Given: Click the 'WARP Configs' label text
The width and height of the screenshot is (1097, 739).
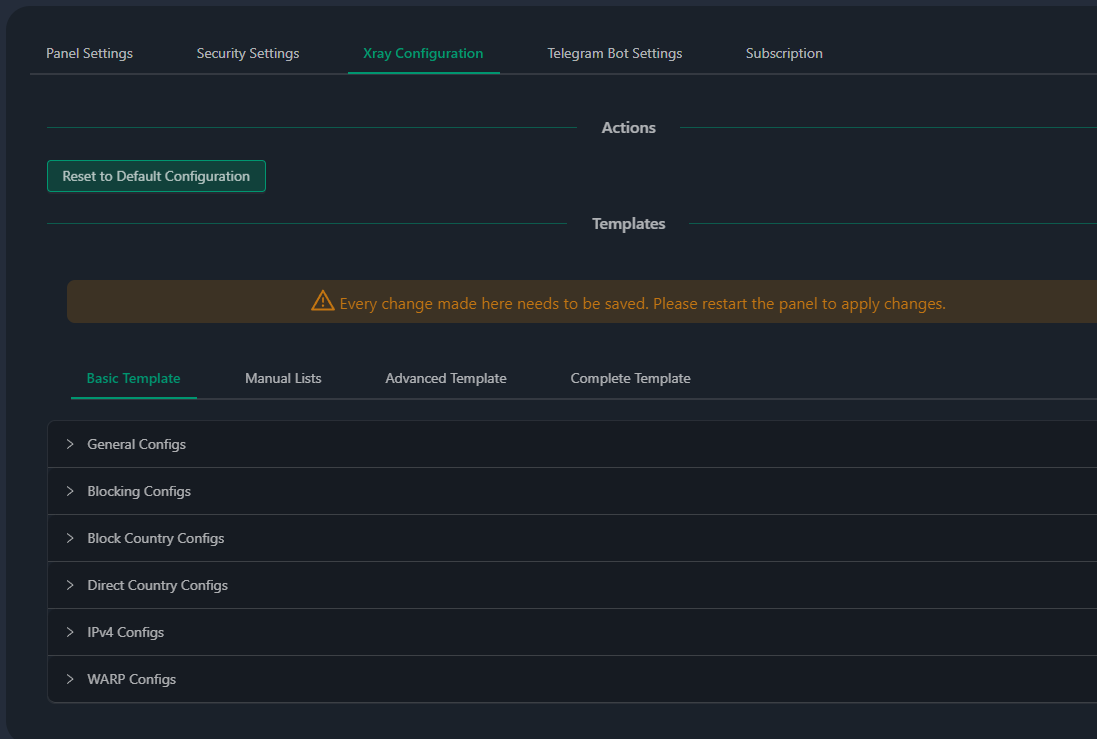Looking at the screenshot, I should [131, 679].
